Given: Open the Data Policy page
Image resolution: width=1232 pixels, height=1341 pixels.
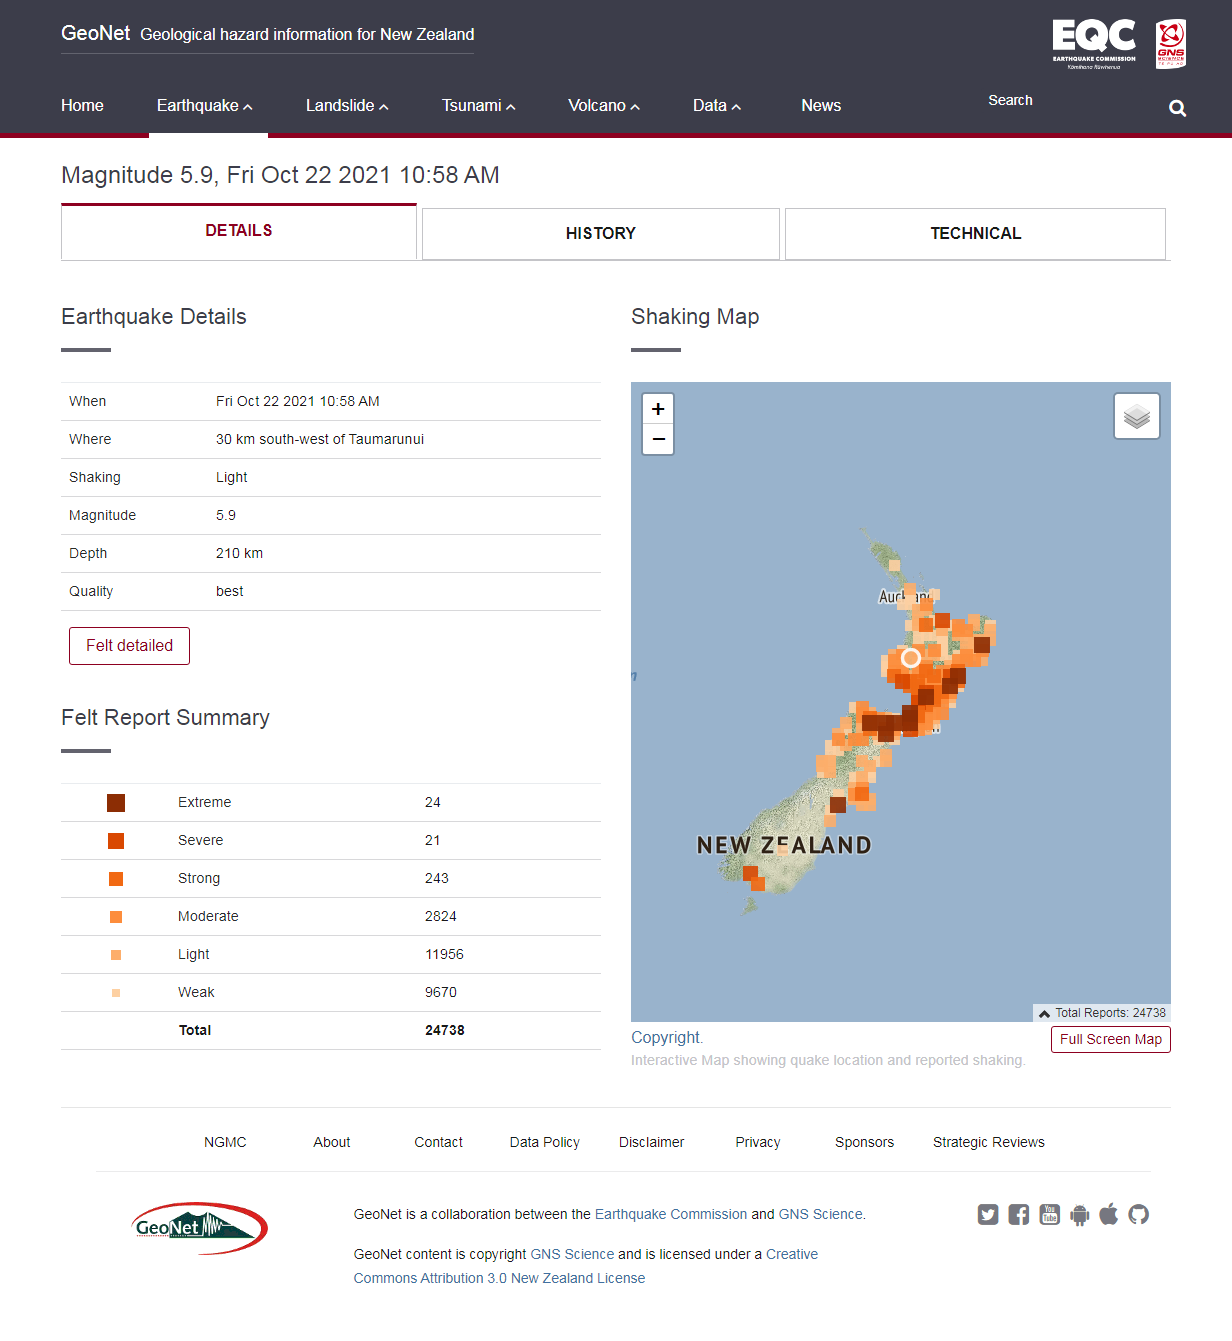Looking at the screenshot, I should (544, 1142).
